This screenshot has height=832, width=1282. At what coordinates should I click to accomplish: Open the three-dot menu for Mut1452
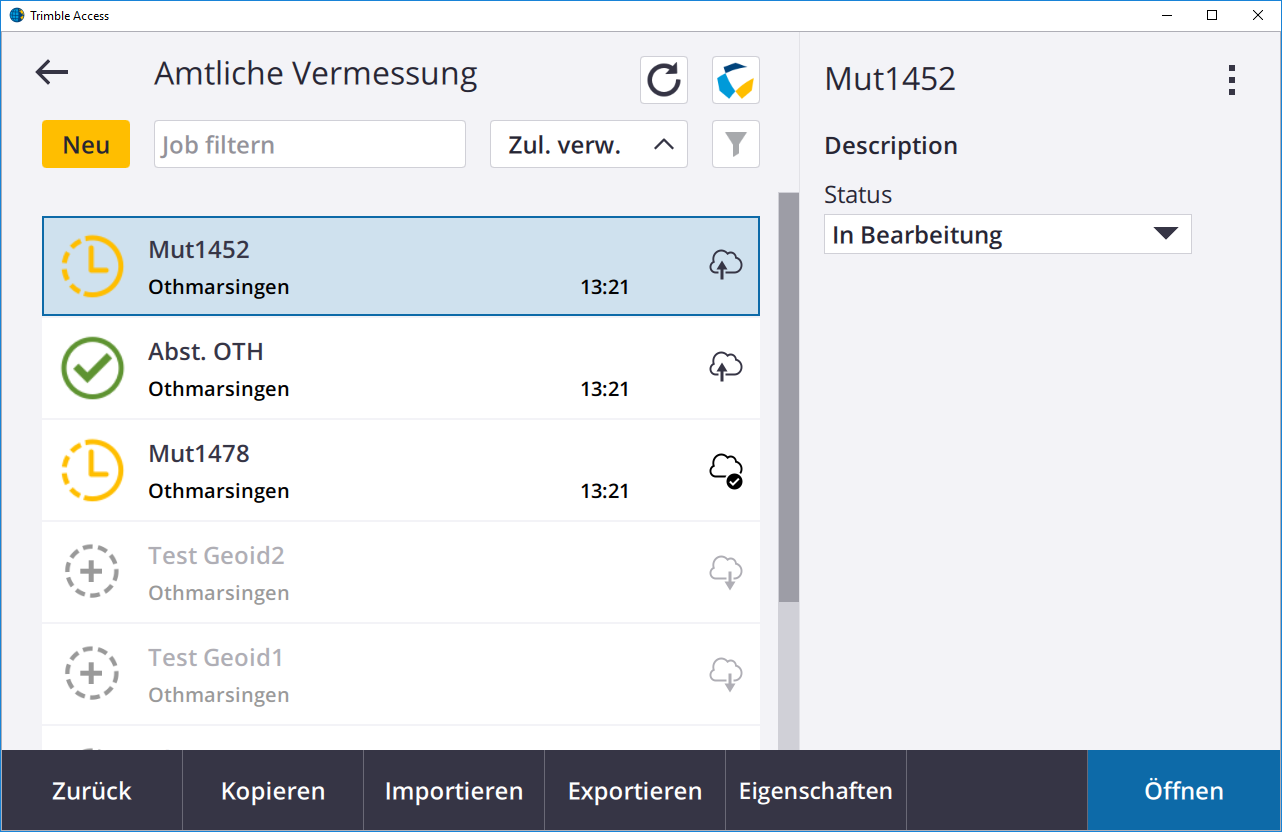1232,80
